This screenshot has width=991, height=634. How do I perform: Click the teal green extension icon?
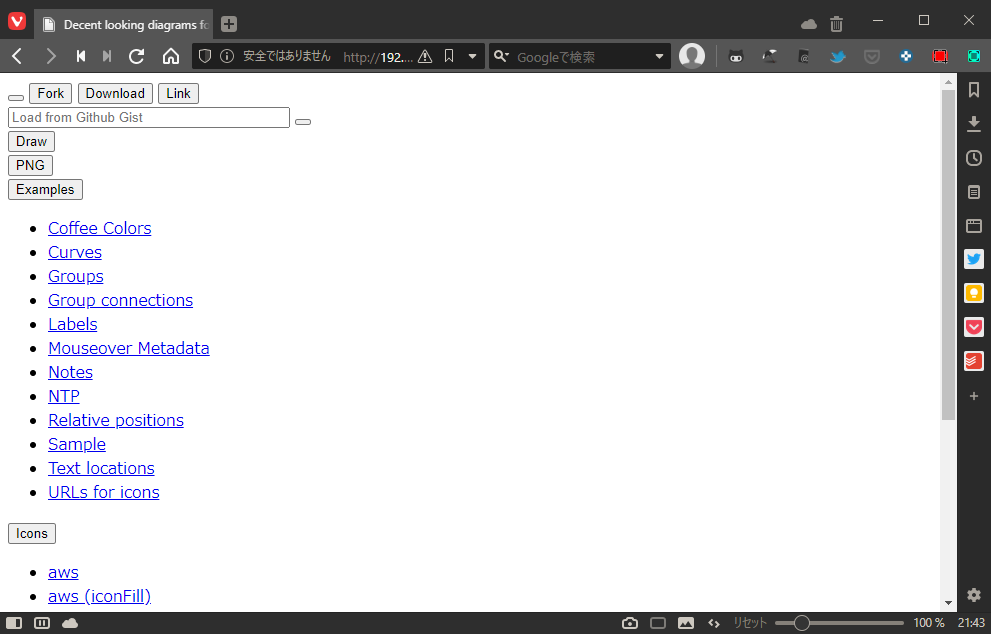974,57
